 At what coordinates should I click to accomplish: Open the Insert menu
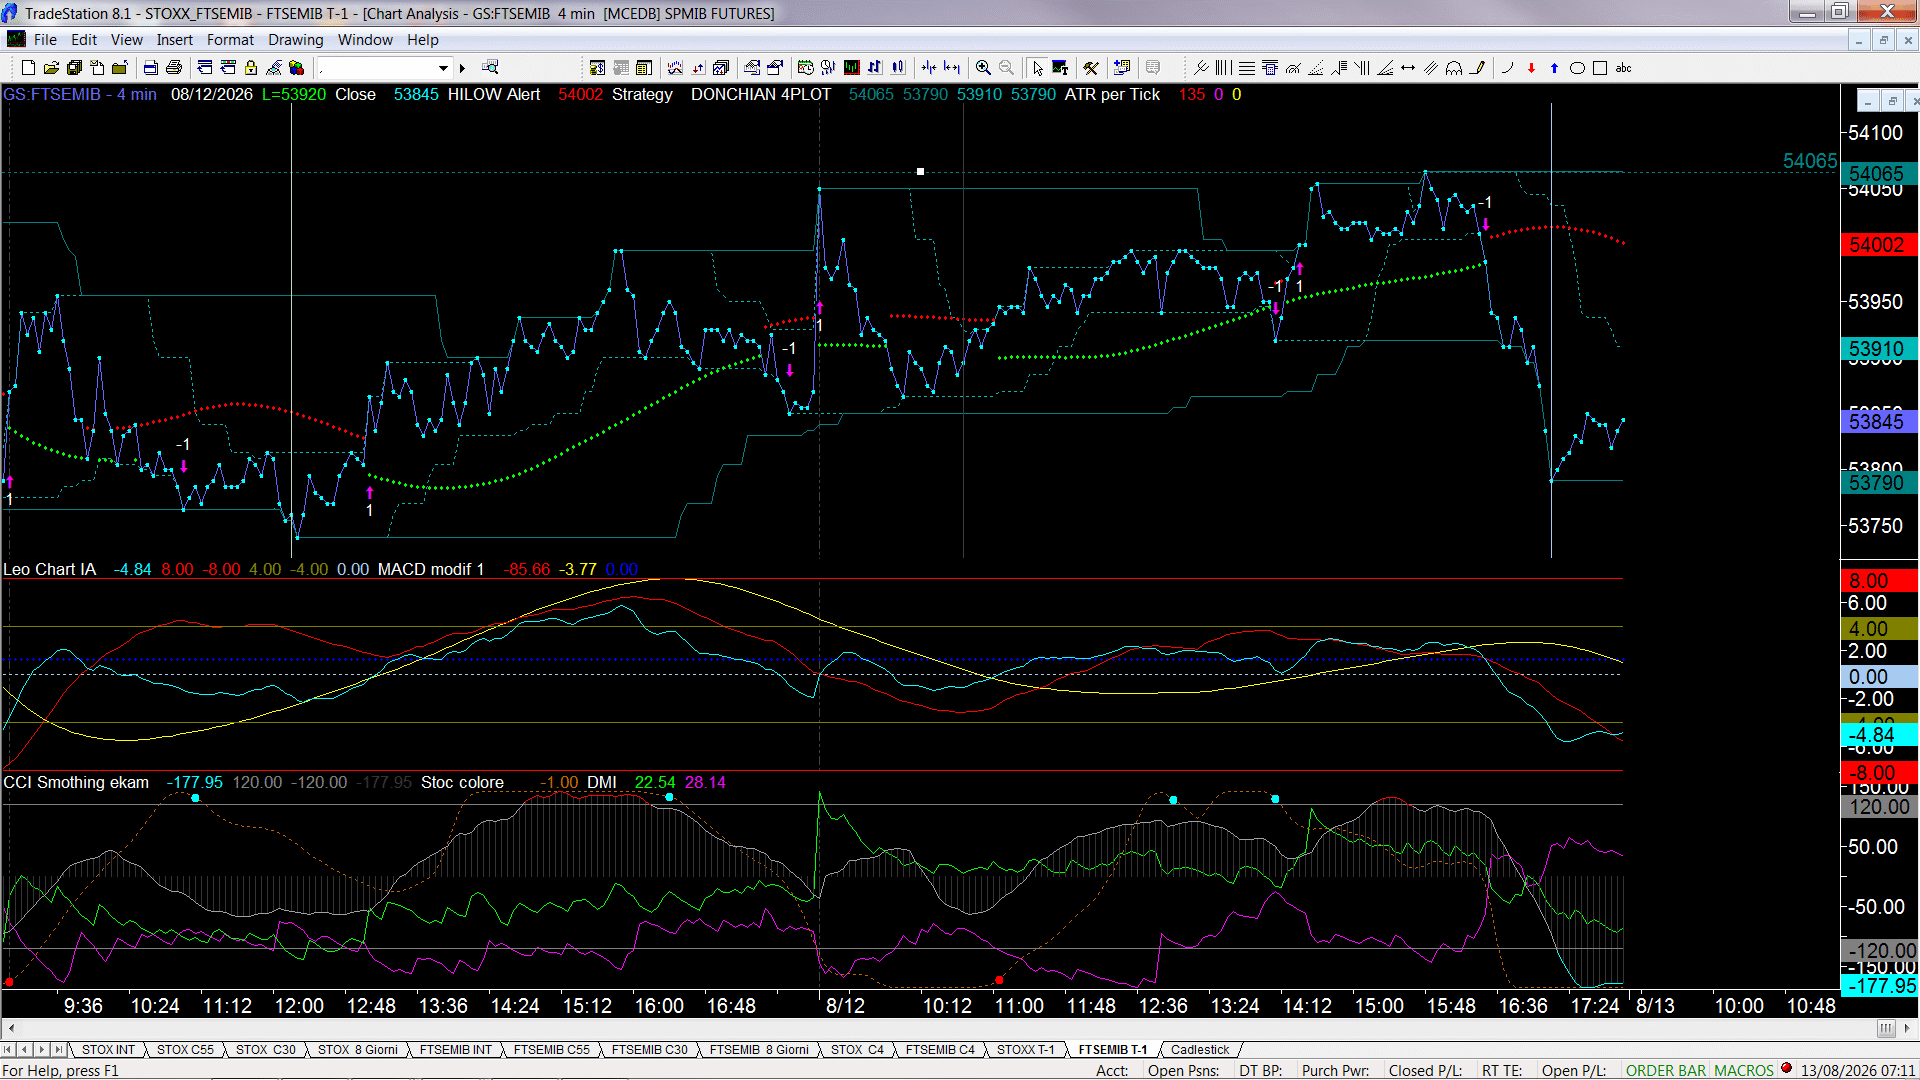pos(175,40)
